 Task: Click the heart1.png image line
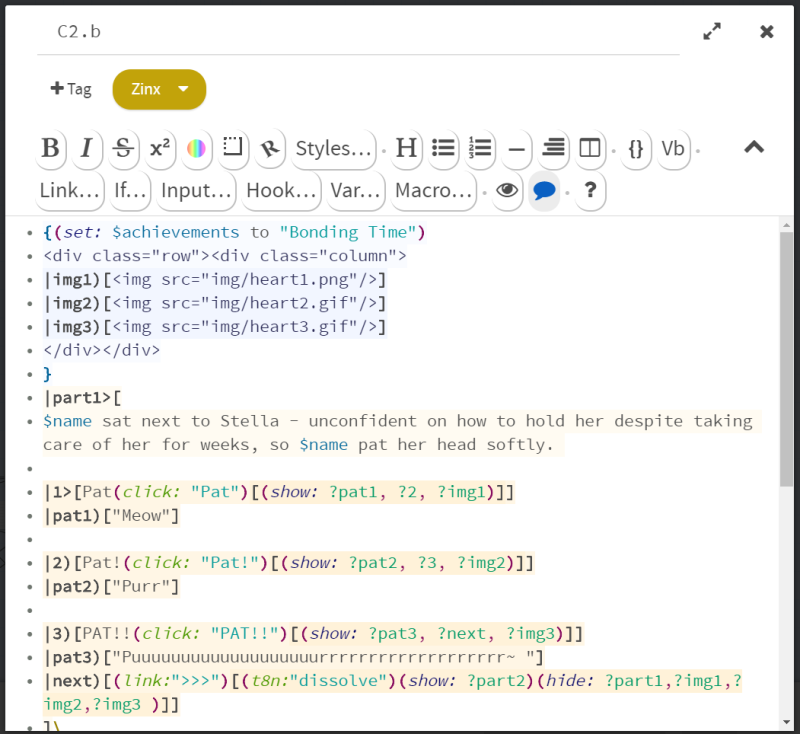[x=215, y=280]
